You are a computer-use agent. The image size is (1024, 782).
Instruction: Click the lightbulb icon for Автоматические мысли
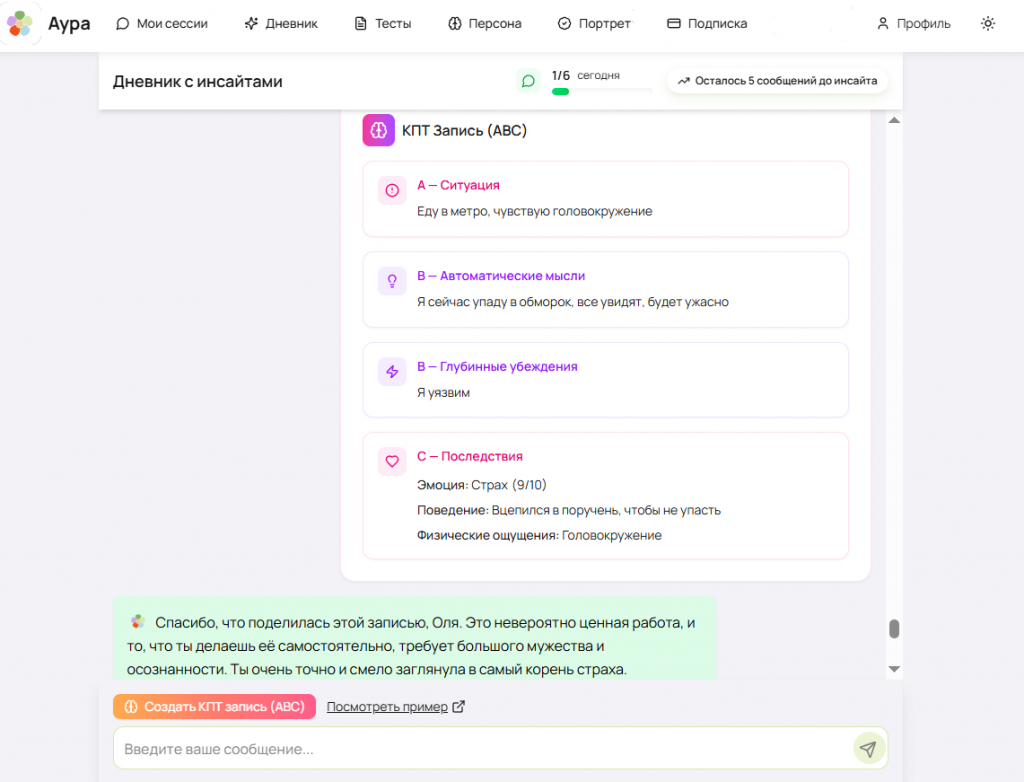click(x=392, y=281)
